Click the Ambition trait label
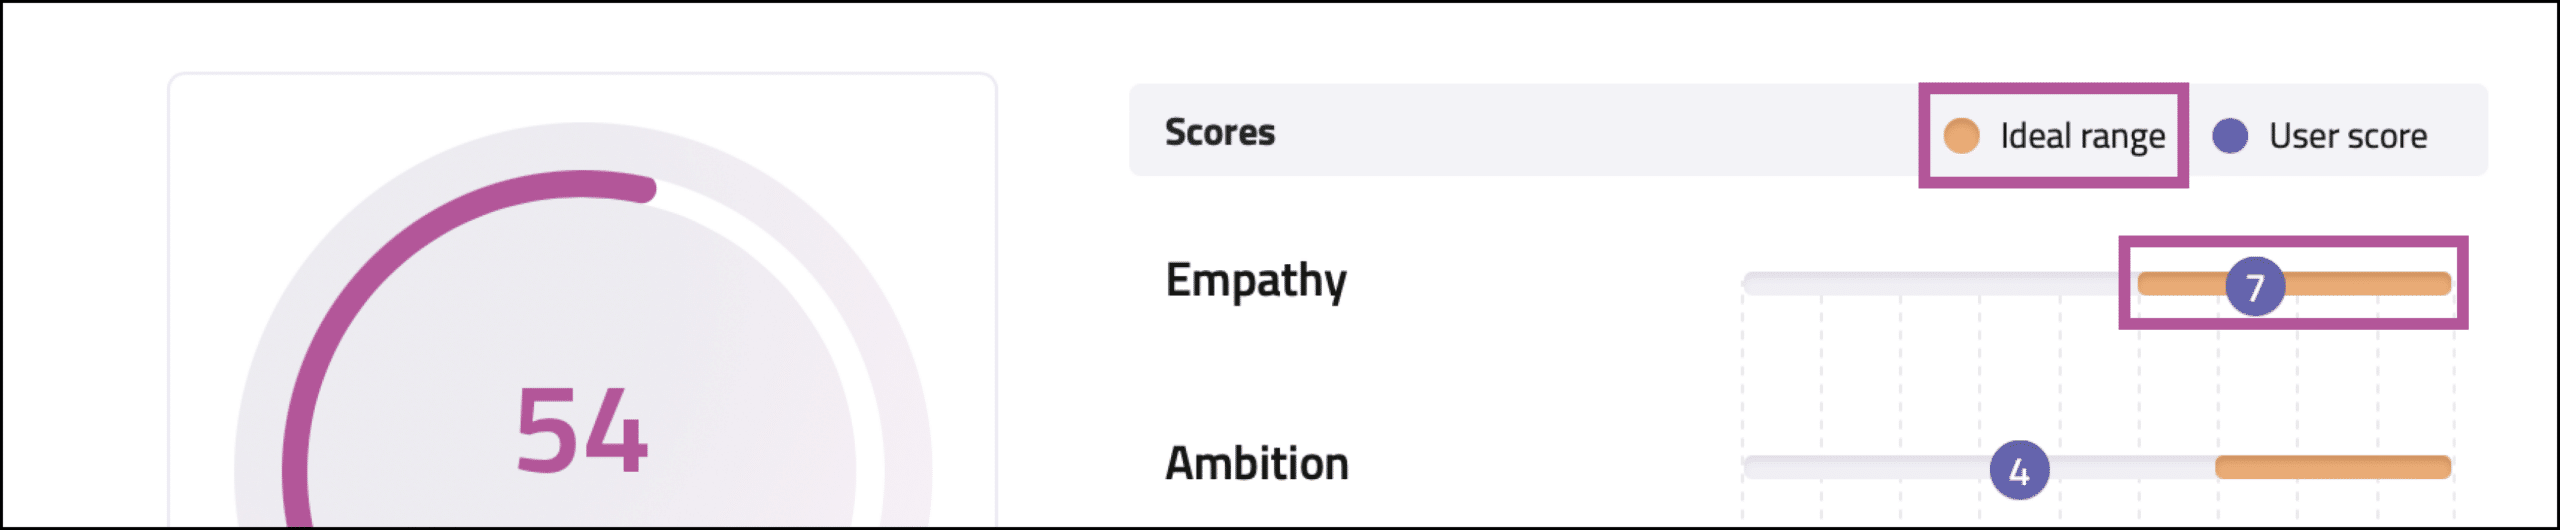 pyautogui.click(x=1256, y=464)
